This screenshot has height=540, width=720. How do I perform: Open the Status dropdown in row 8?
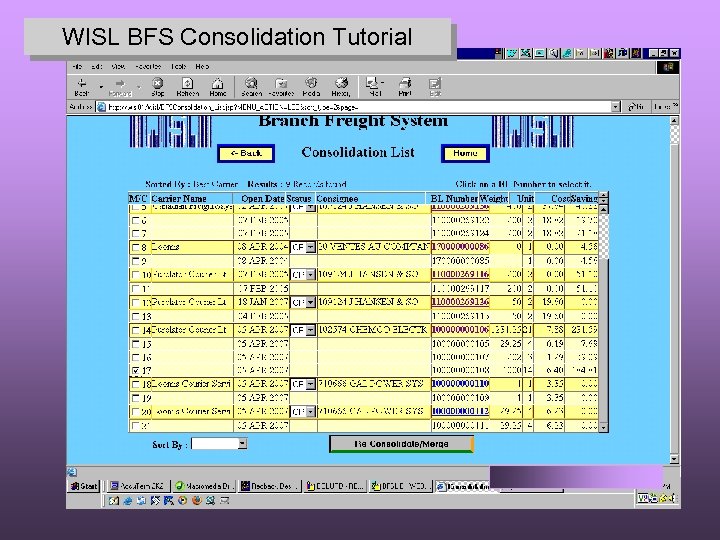point(311,248)
